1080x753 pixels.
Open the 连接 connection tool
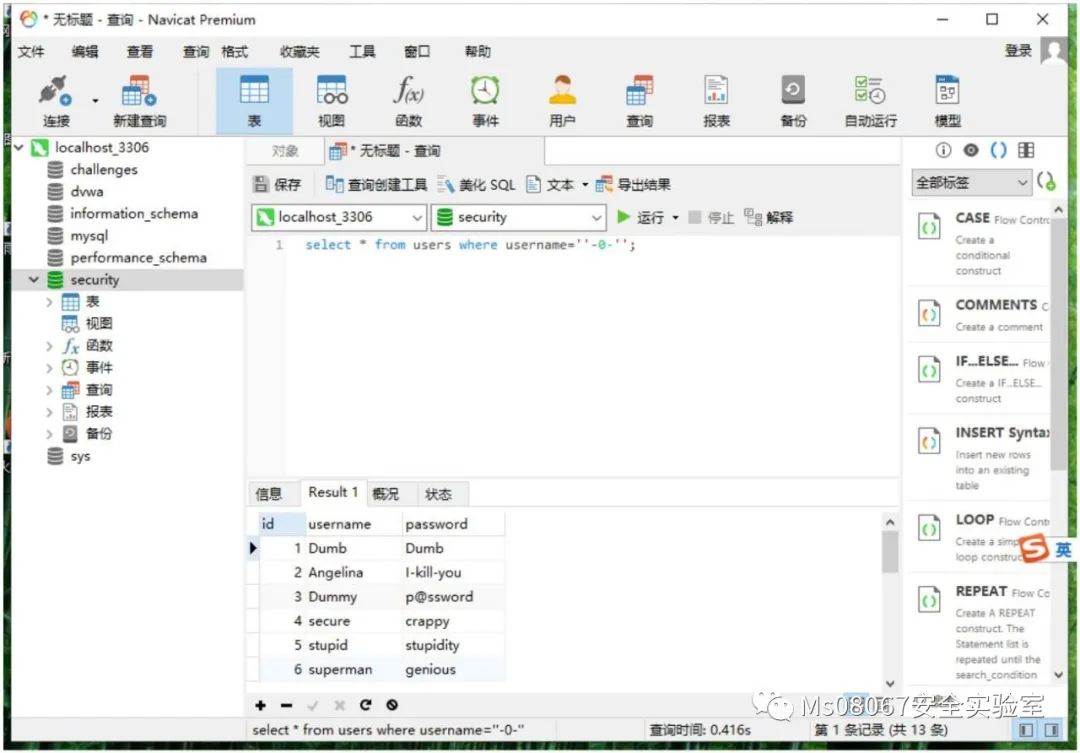pos(55,101)
